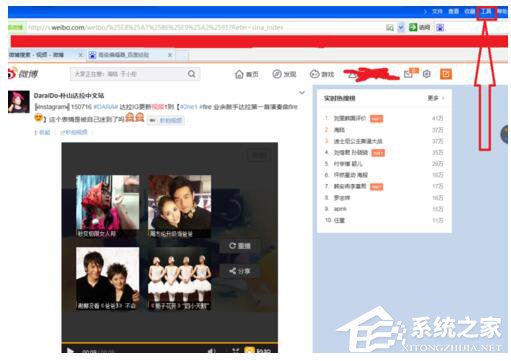
Task: Open the 收藏 (Favorites) browser menu
Action: pyautogui.click(x=470, y=12)
